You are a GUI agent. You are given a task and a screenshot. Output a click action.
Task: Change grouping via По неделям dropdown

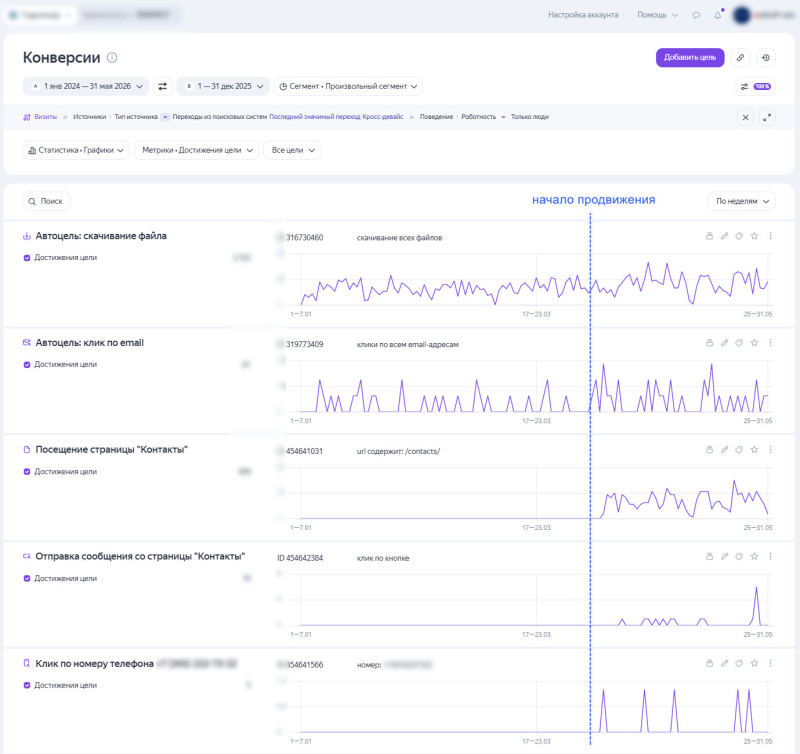pyautogui.click(x=742, y=201)
